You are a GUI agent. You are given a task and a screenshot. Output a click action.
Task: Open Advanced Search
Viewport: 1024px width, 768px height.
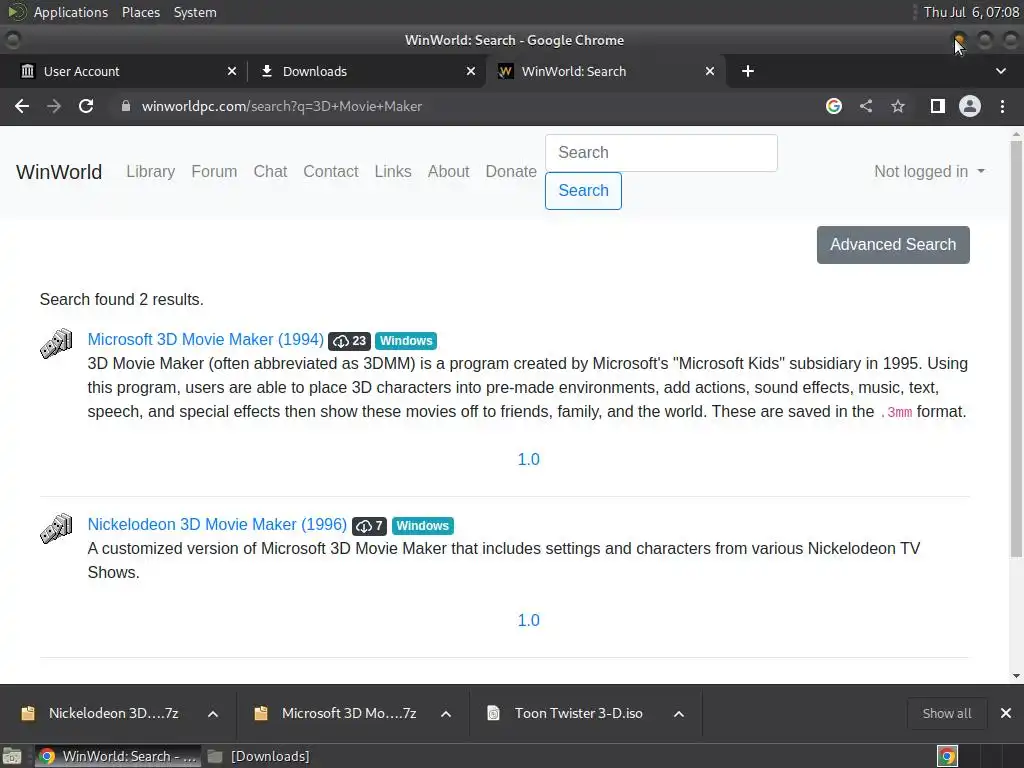pyautogui.click(x=893, y=245)
